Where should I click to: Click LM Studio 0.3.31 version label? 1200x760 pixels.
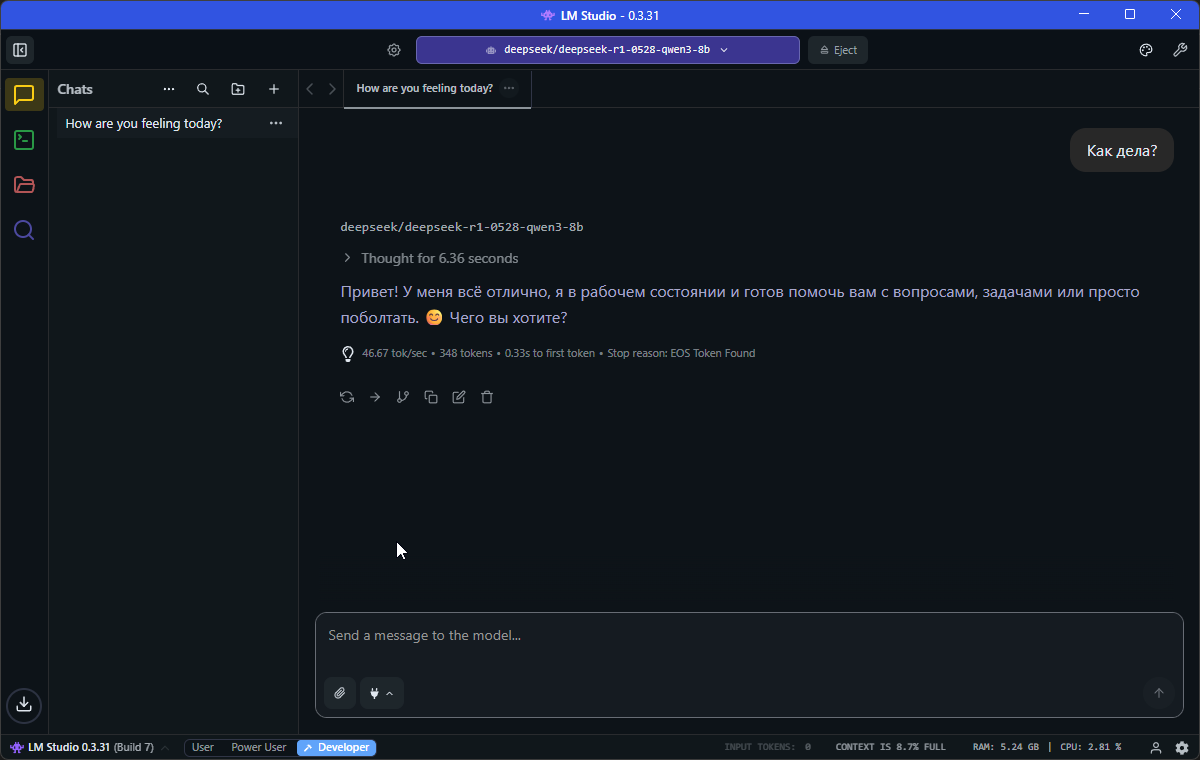pyautogui.click(x=82, y=747)
